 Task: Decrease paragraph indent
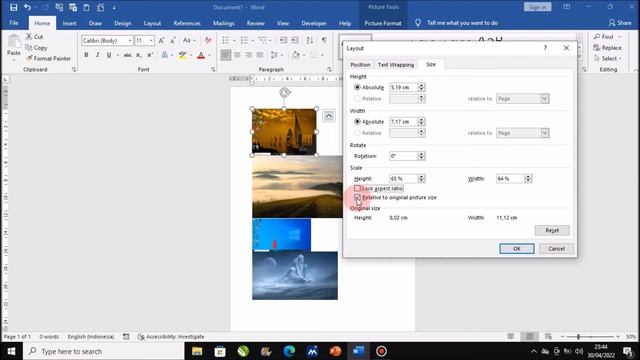point(283,40)
